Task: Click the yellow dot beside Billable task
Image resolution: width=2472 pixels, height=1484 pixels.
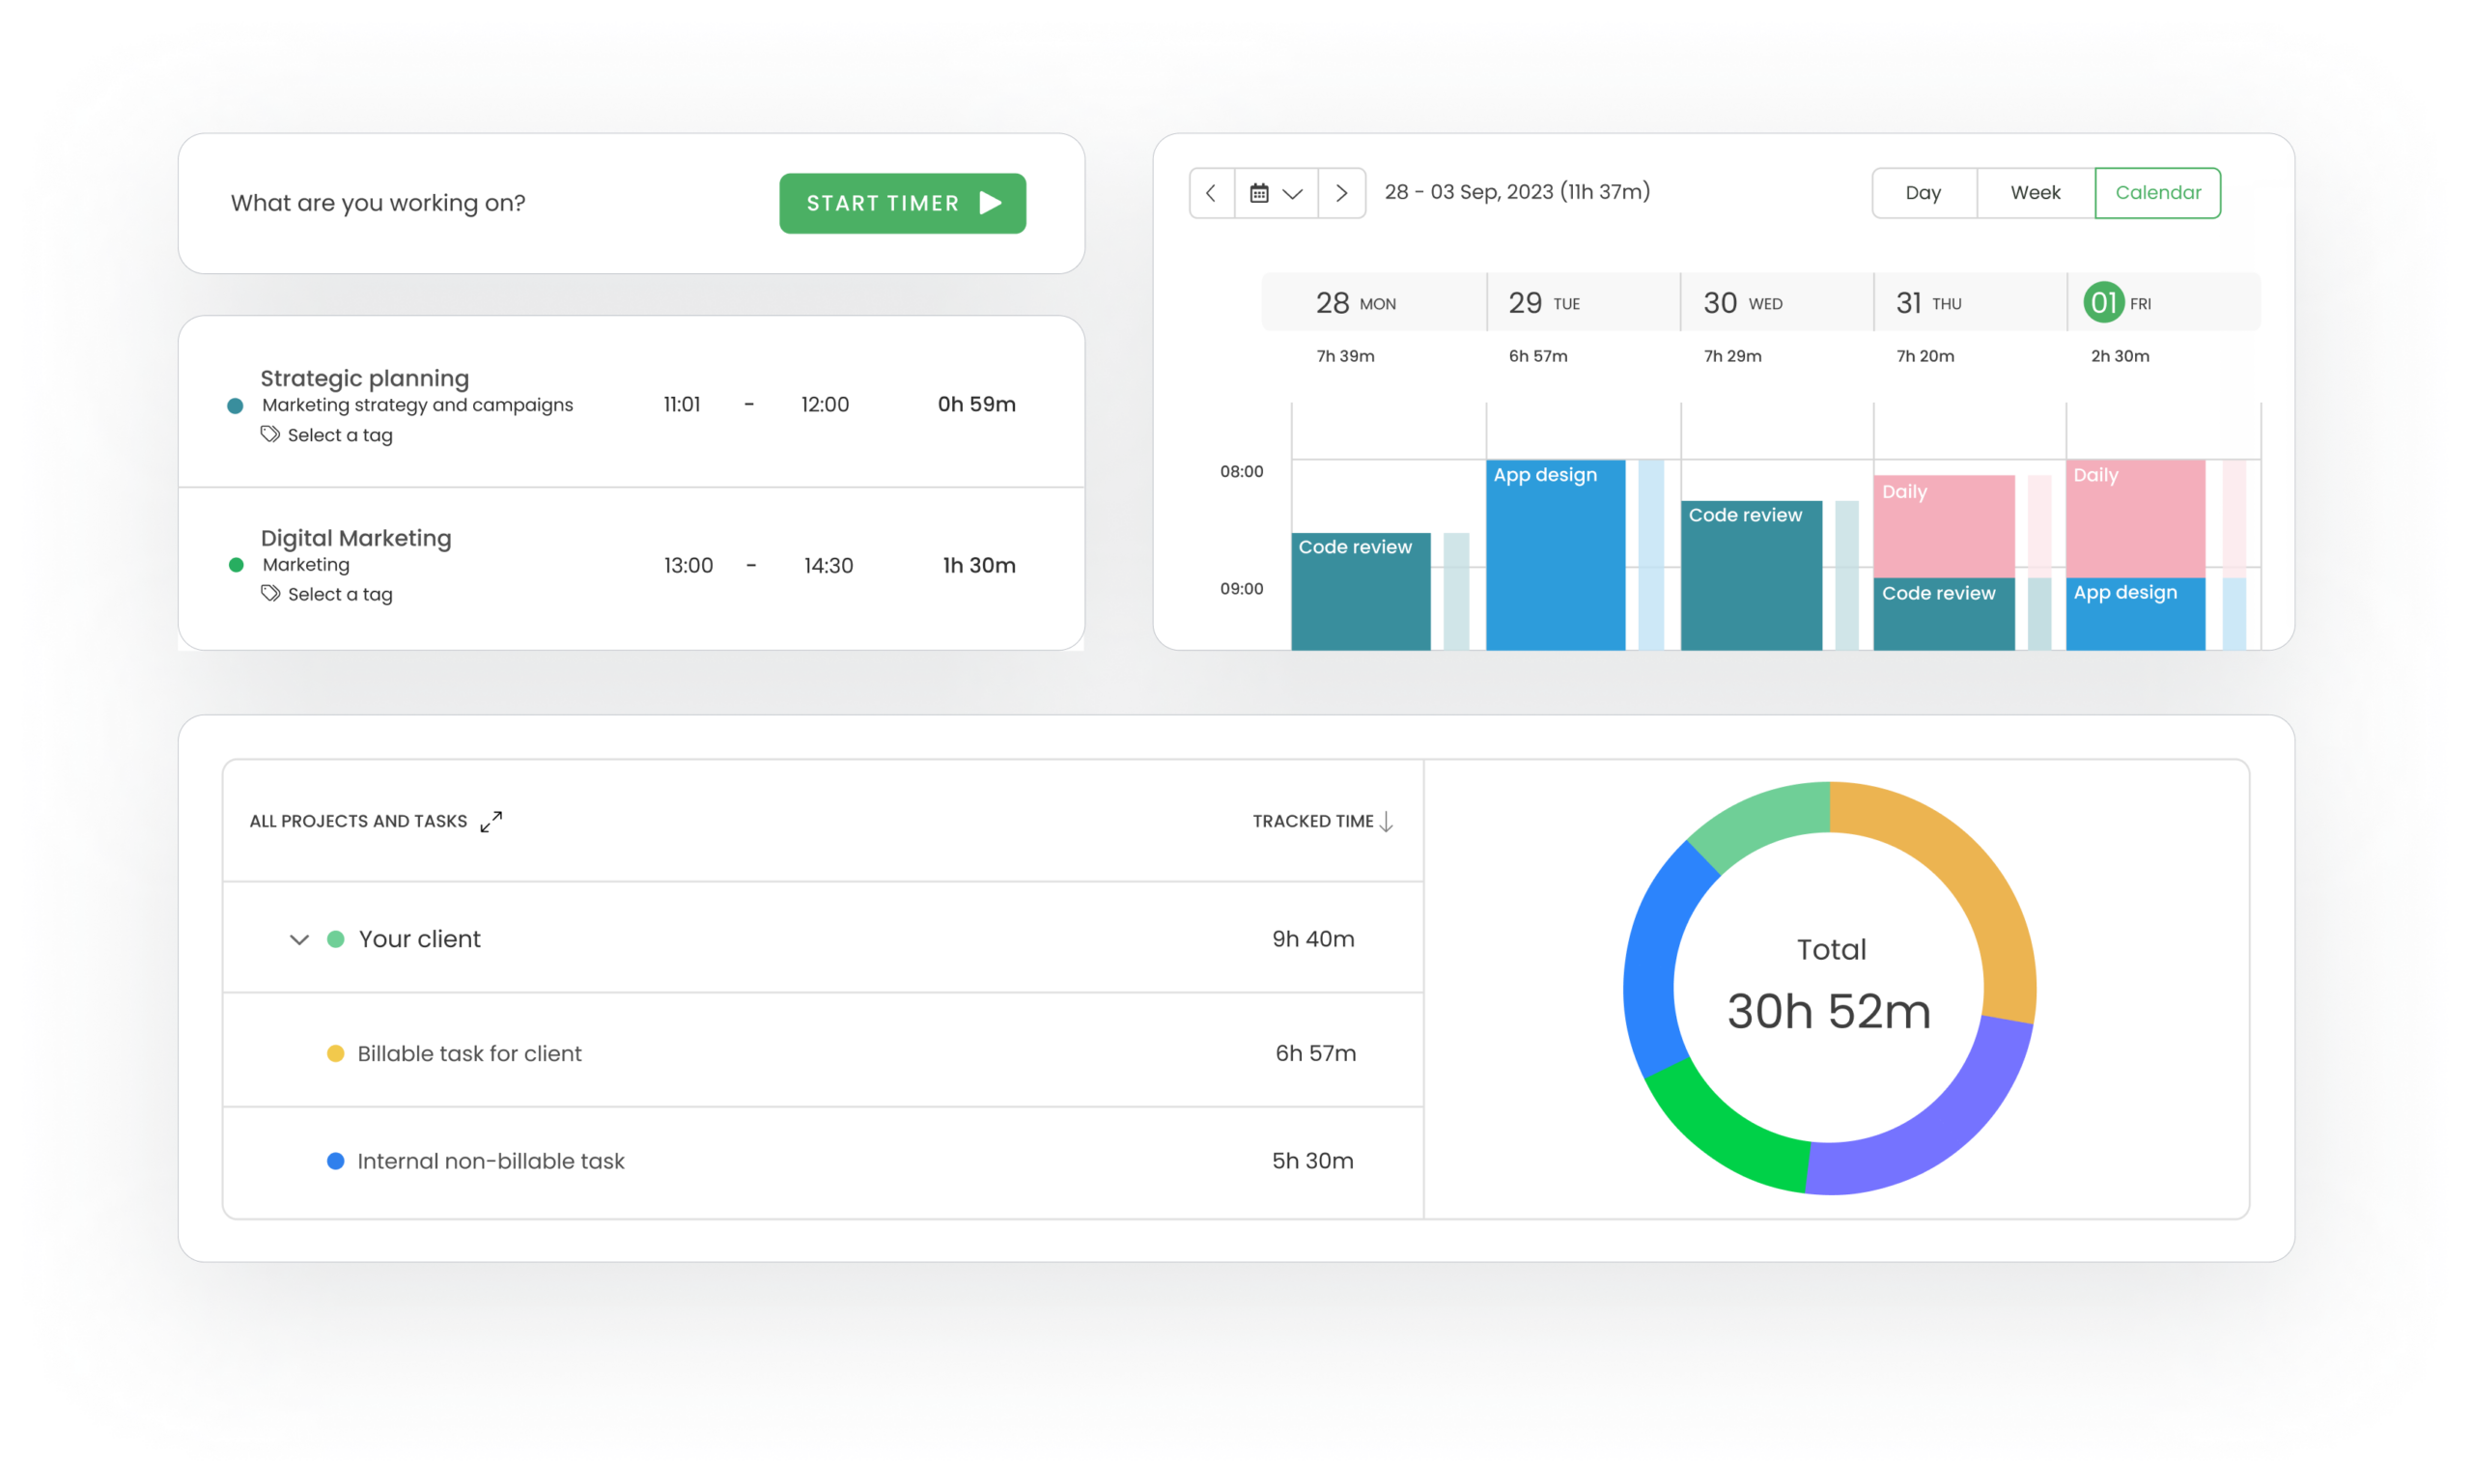Action: pos(336,1053)
